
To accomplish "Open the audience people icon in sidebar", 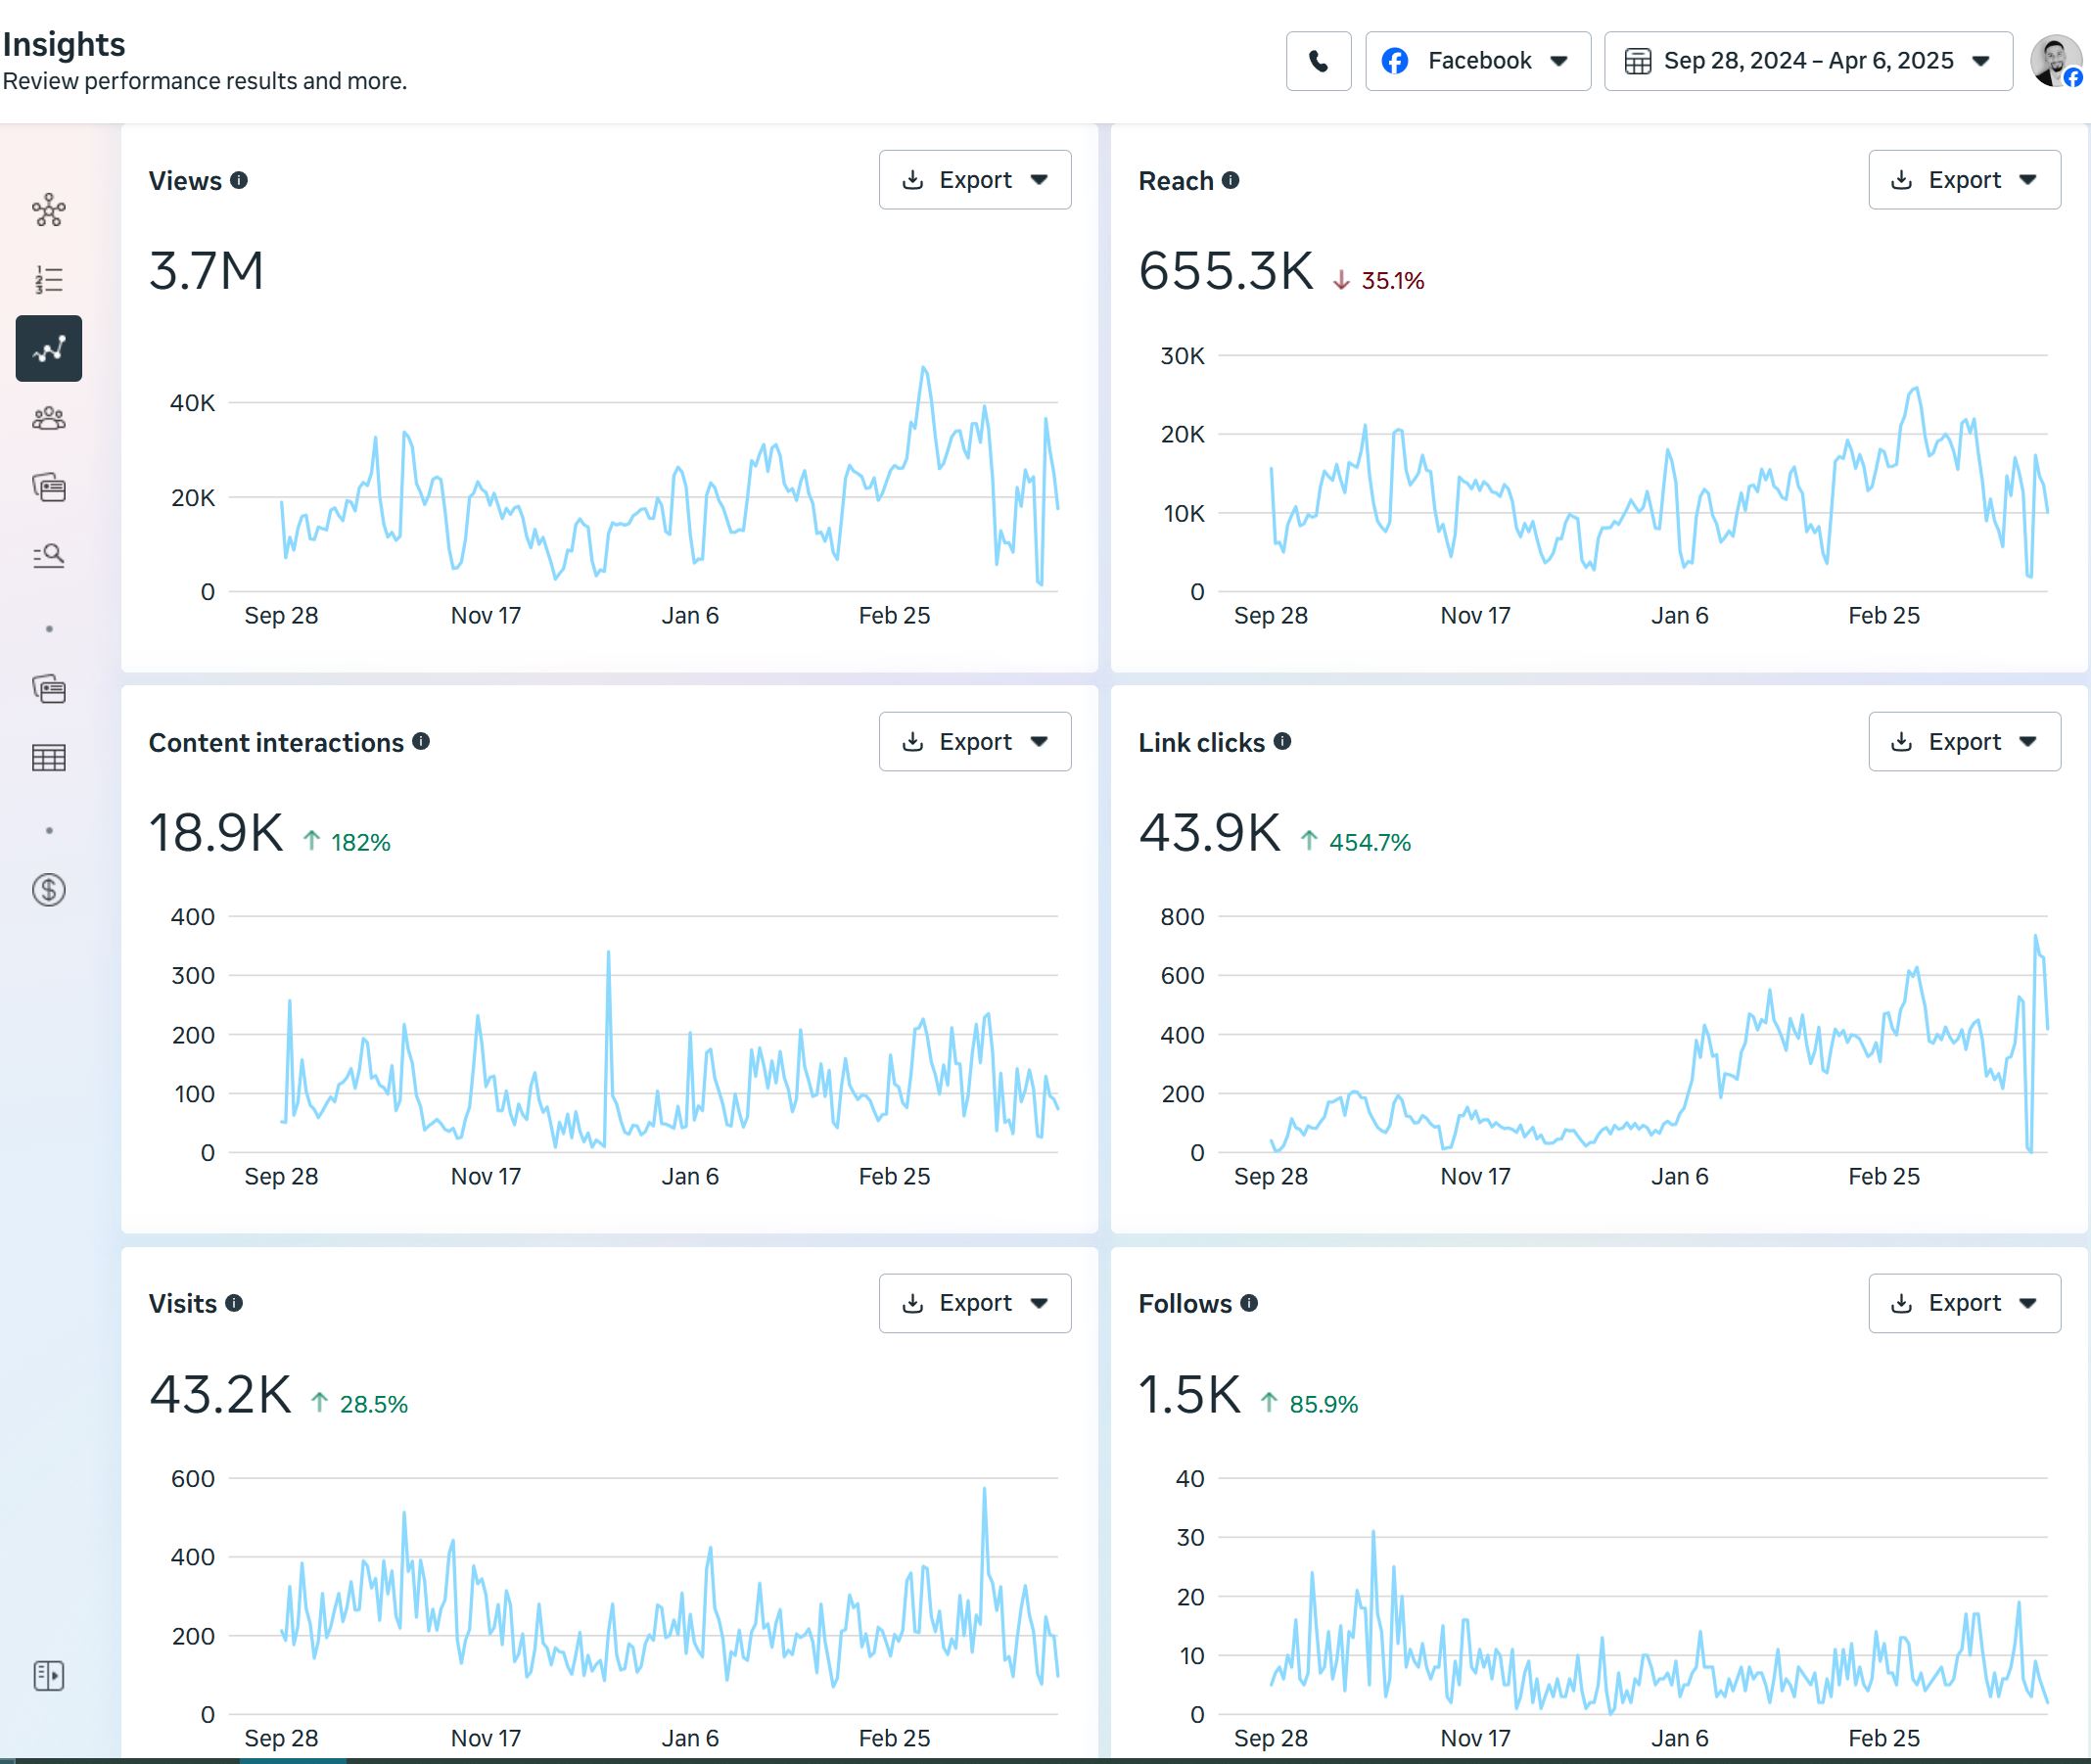I will [48, 418].
